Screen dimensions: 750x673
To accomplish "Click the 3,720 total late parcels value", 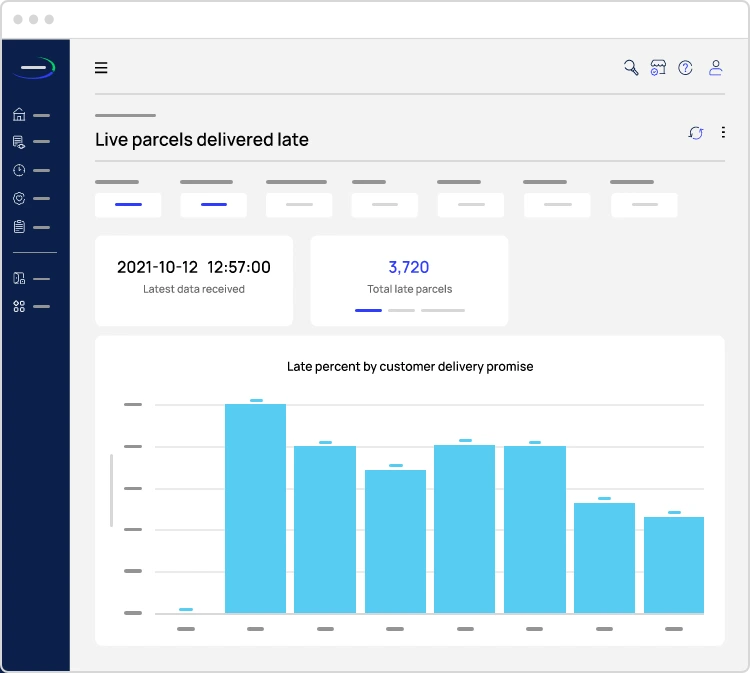I will click(409, 267).
